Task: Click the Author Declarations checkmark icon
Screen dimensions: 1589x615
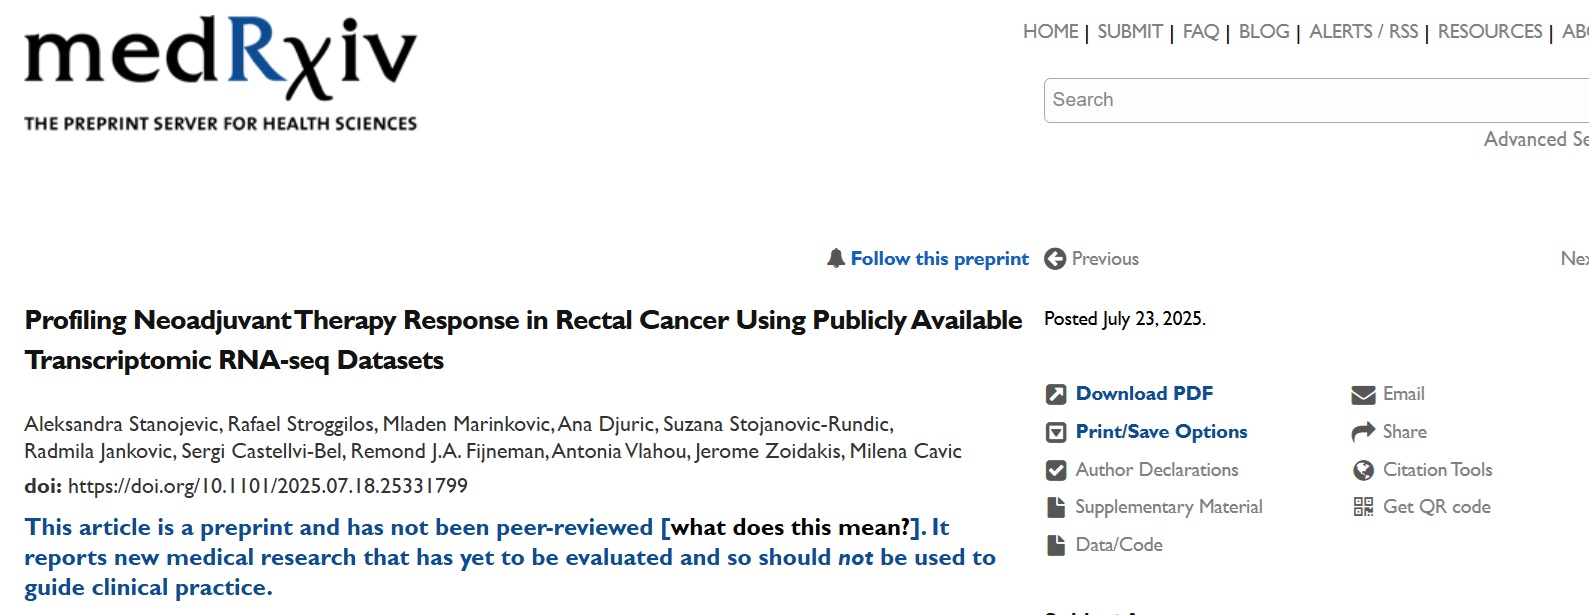Action: pyautogui.click(x=1056, y=470)
